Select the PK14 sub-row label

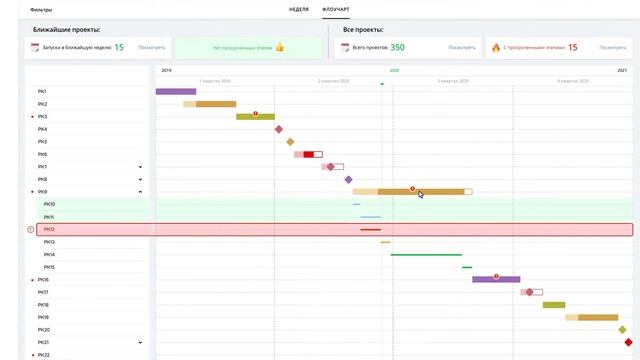[49, 255]
